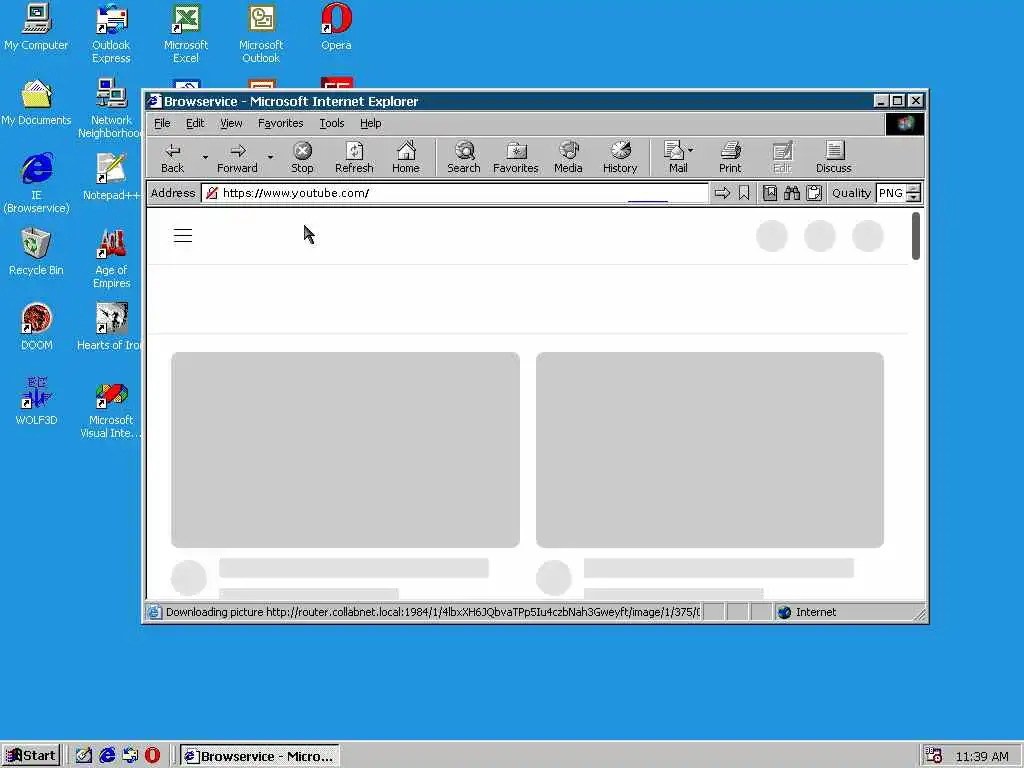The height and width of the screenshot is (768, 1024).
Task: Click the Back toolbar button
Action: point(172,157)
